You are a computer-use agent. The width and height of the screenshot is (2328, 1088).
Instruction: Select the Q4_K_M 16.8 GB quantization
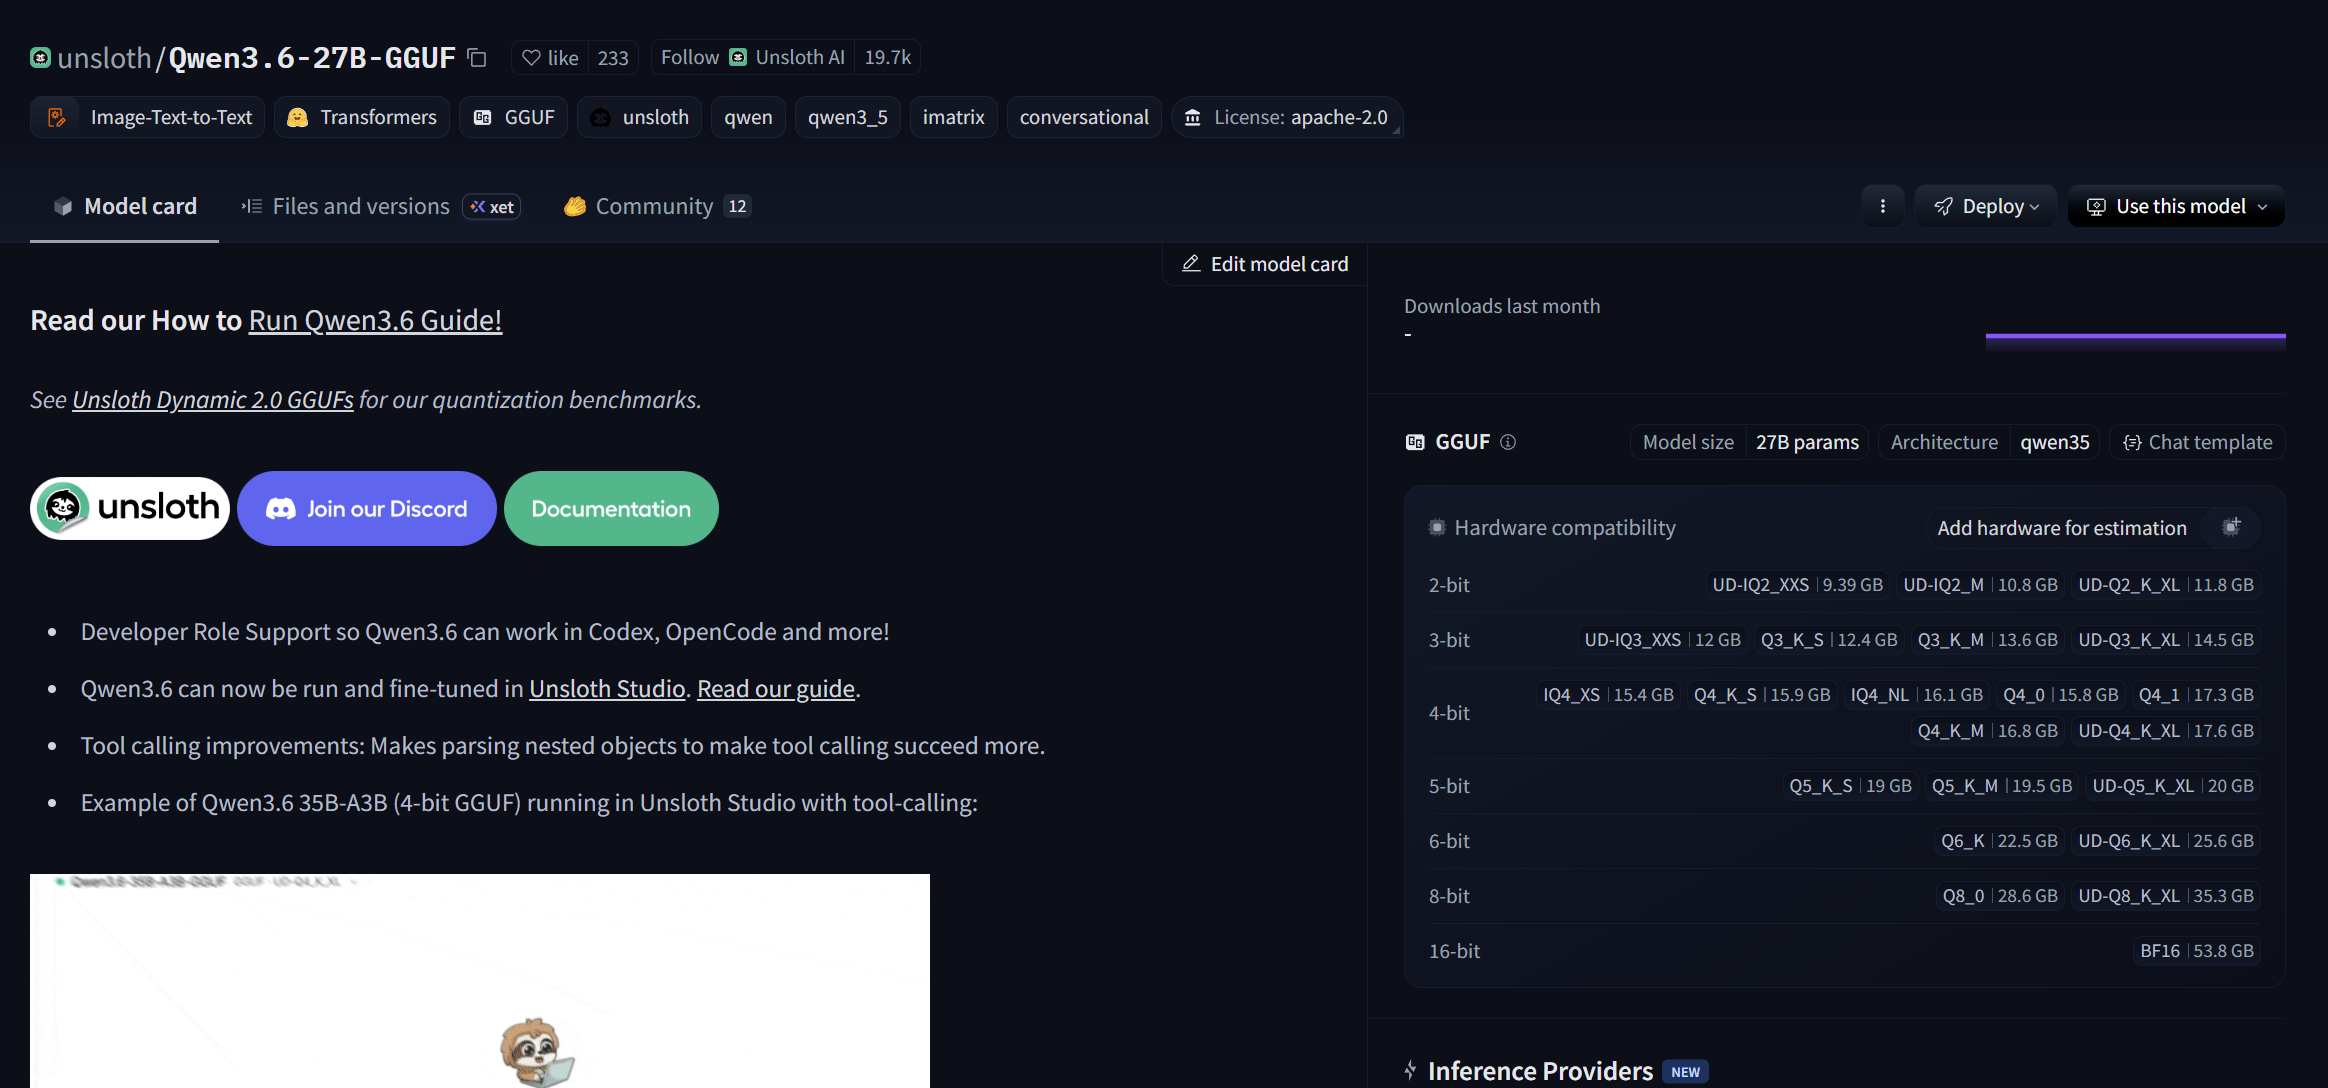[1987, 731]
